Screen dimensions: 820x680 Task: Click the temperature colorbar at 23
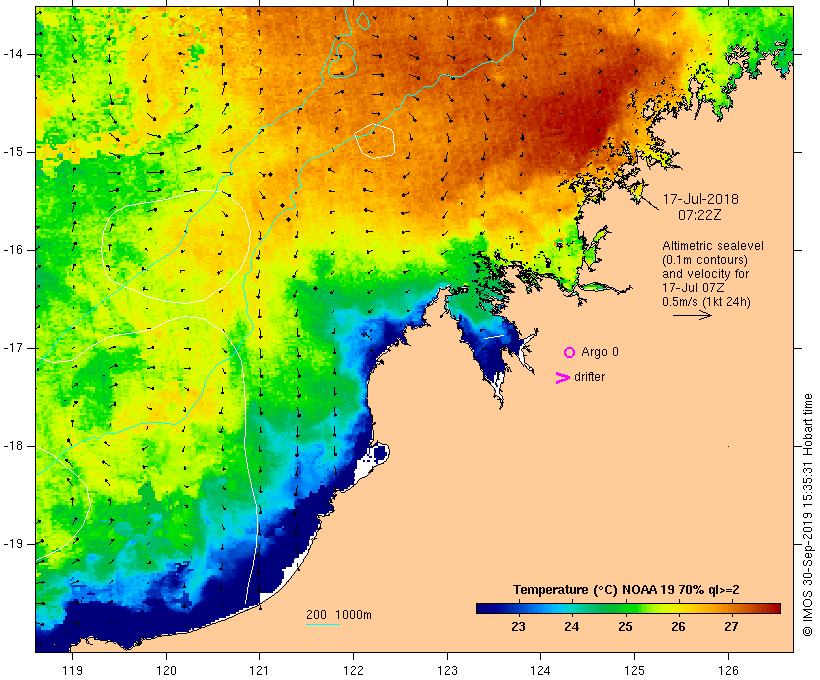click(518, 608)
